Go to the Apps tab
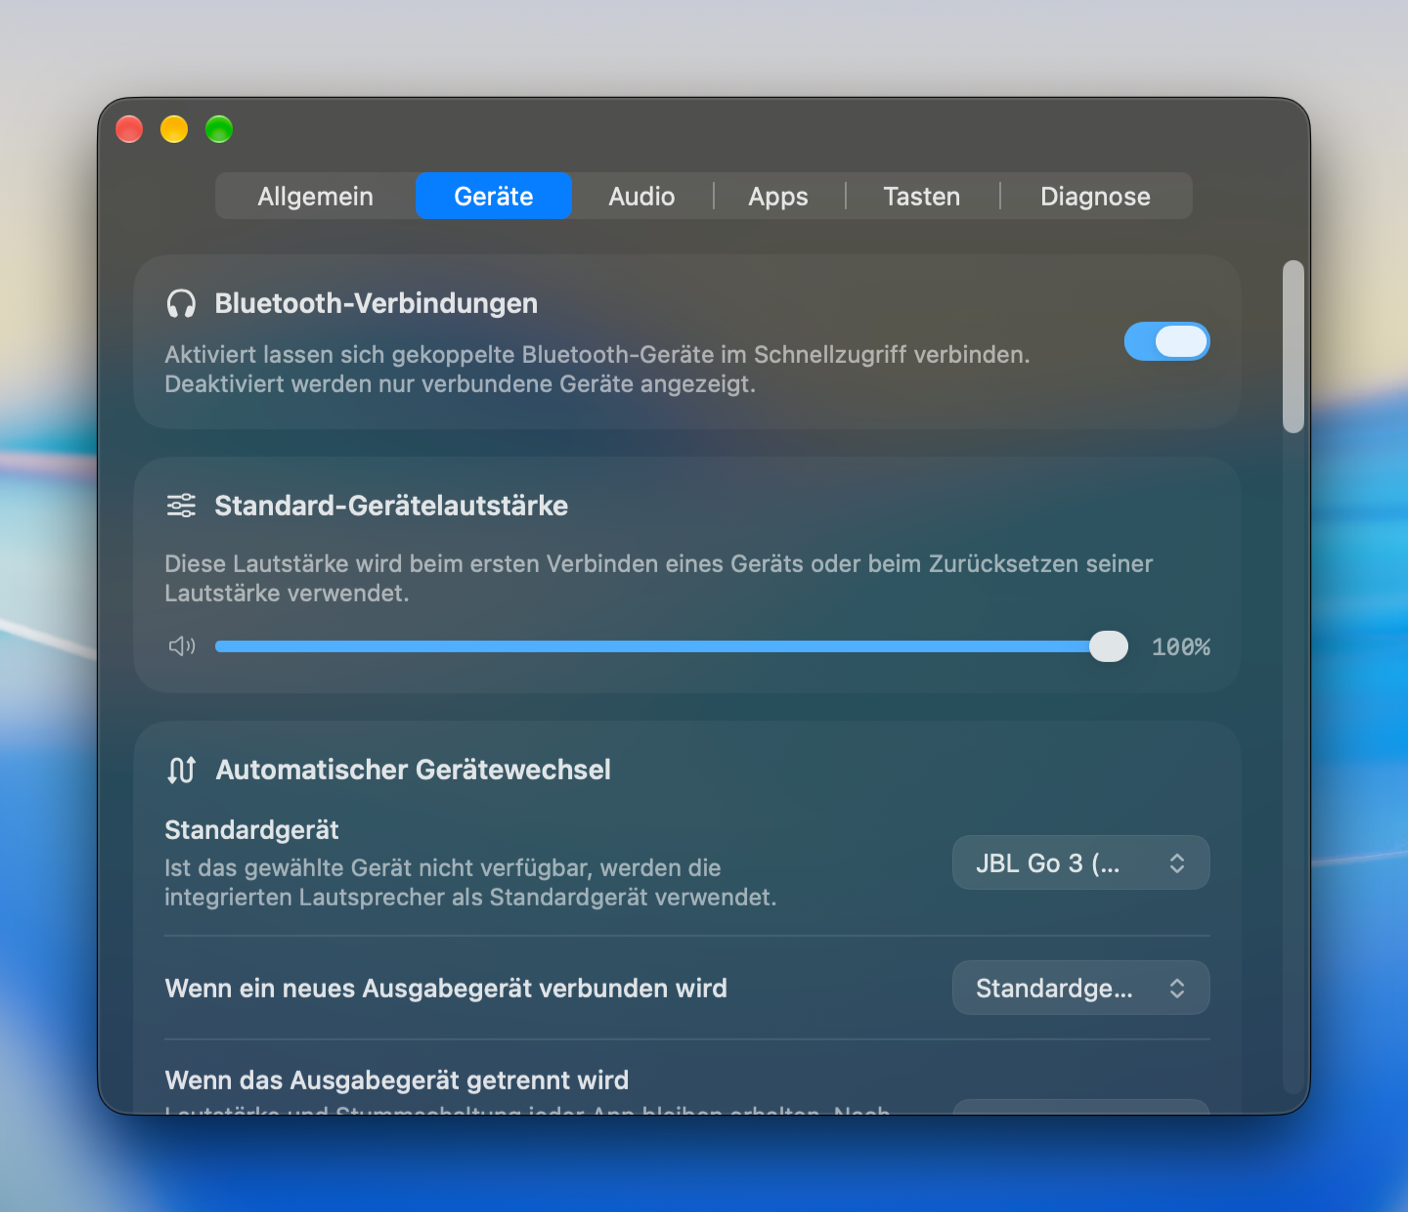The height and width of the screenshot is (1212, 1408). (778, 196)
